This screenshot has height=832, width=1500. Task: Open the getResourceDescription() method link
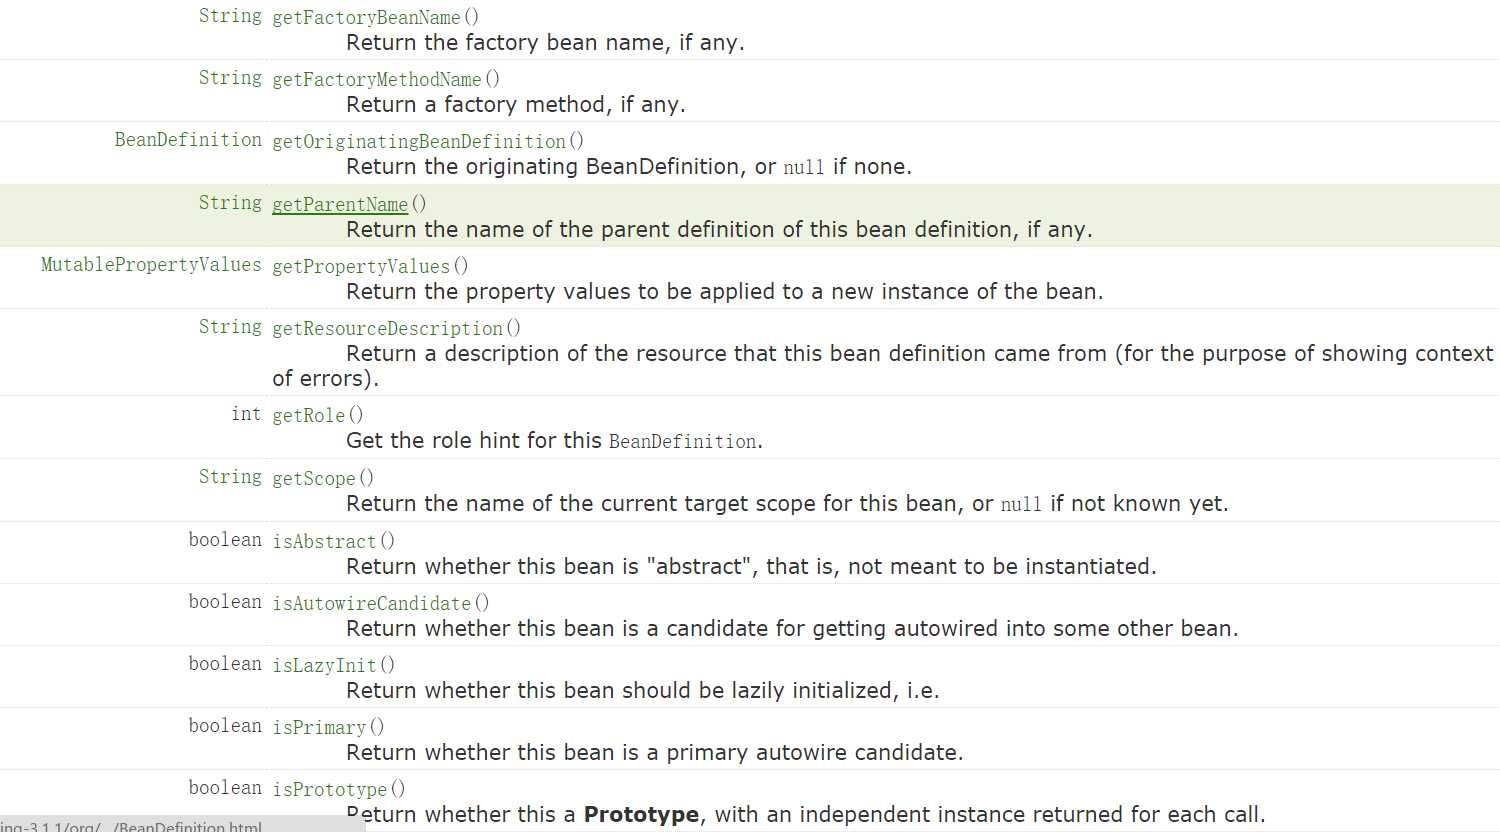click(388, 328)
